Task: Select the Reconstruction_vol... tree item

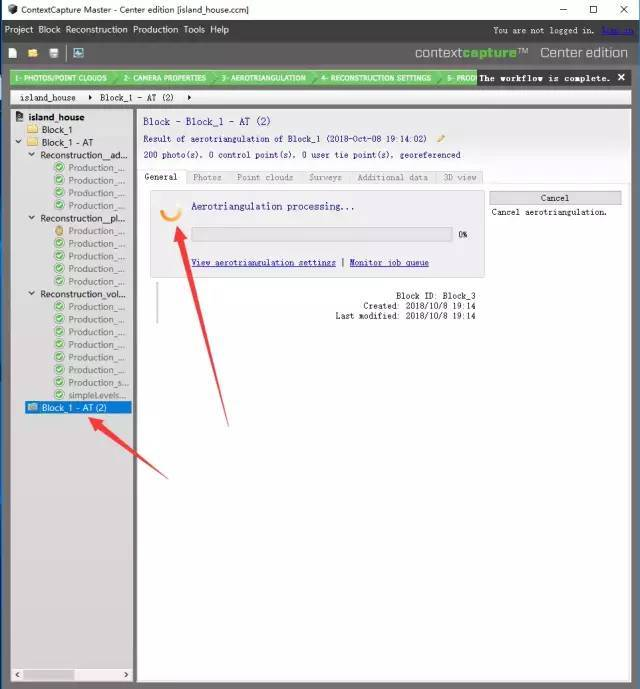Action: tap(83, 294)
